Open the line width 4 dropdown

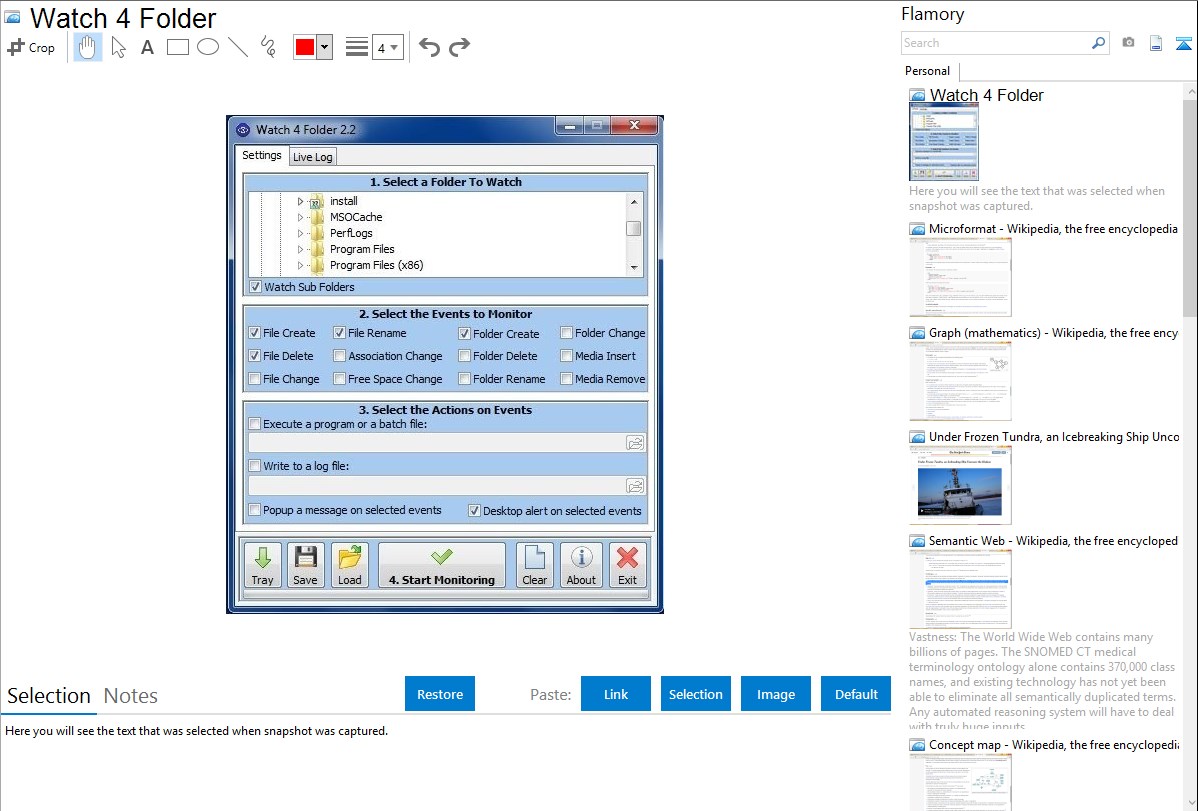[x=387, y=47]
